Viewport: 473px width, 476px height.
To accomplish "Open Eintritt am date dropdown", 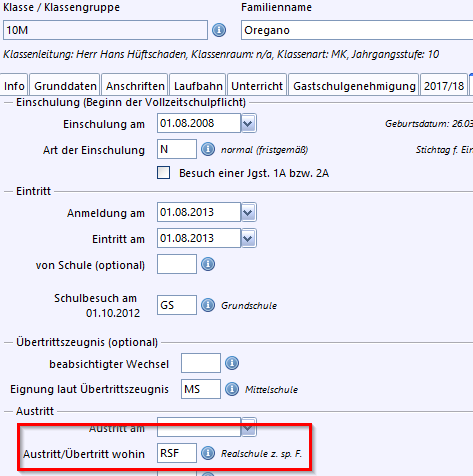I will pyautogui.click(x=248, y=238).
